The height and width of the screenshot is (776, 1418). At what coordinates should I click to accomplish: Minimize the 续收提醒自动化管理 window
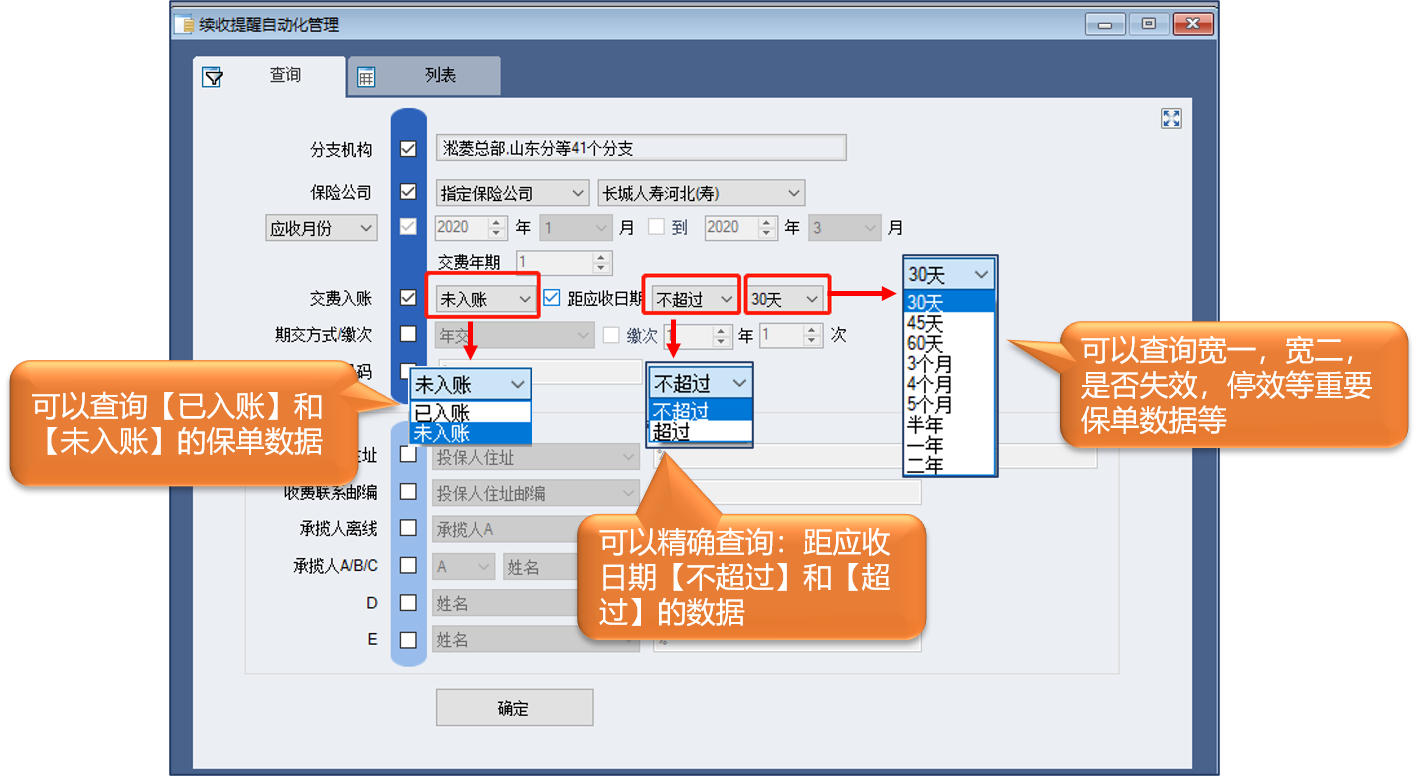pos(1105,24)
